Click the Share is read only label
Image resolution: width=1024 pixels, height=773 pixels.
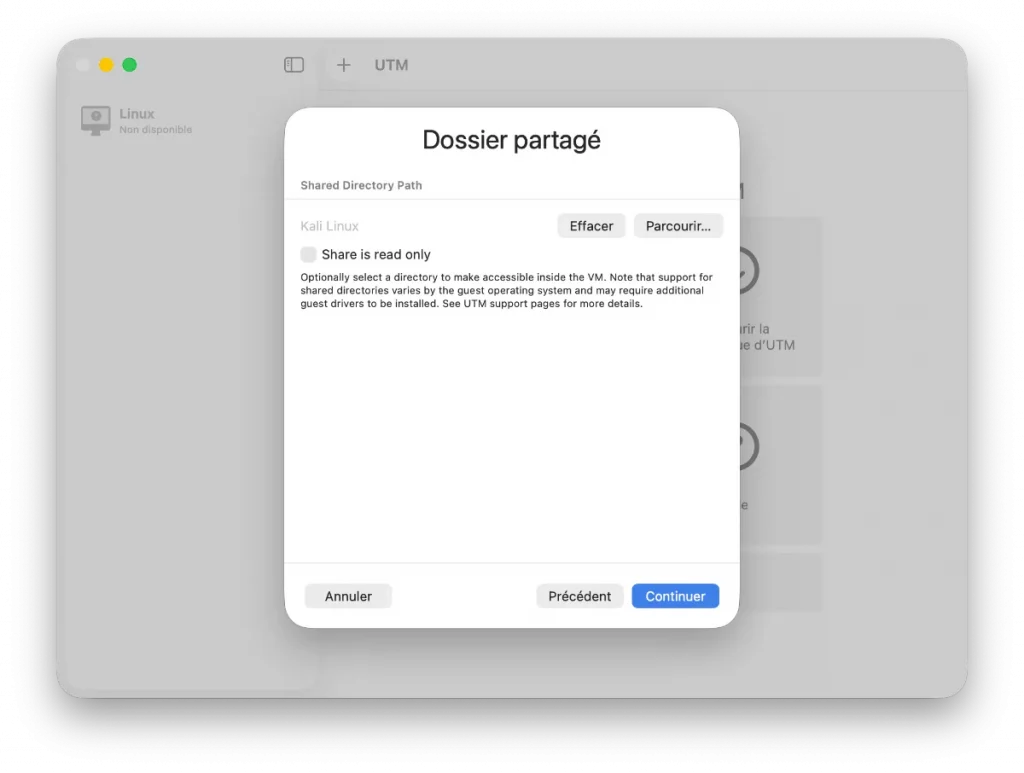[x=376, y=255]
